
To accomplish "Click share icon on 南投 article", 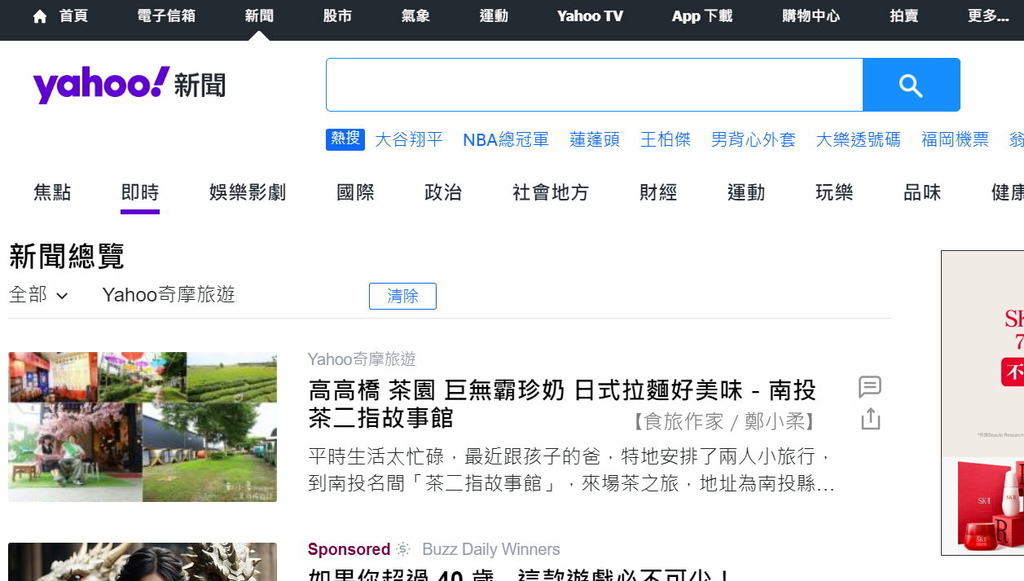I will pyautogui.click(x=871, y=418).
